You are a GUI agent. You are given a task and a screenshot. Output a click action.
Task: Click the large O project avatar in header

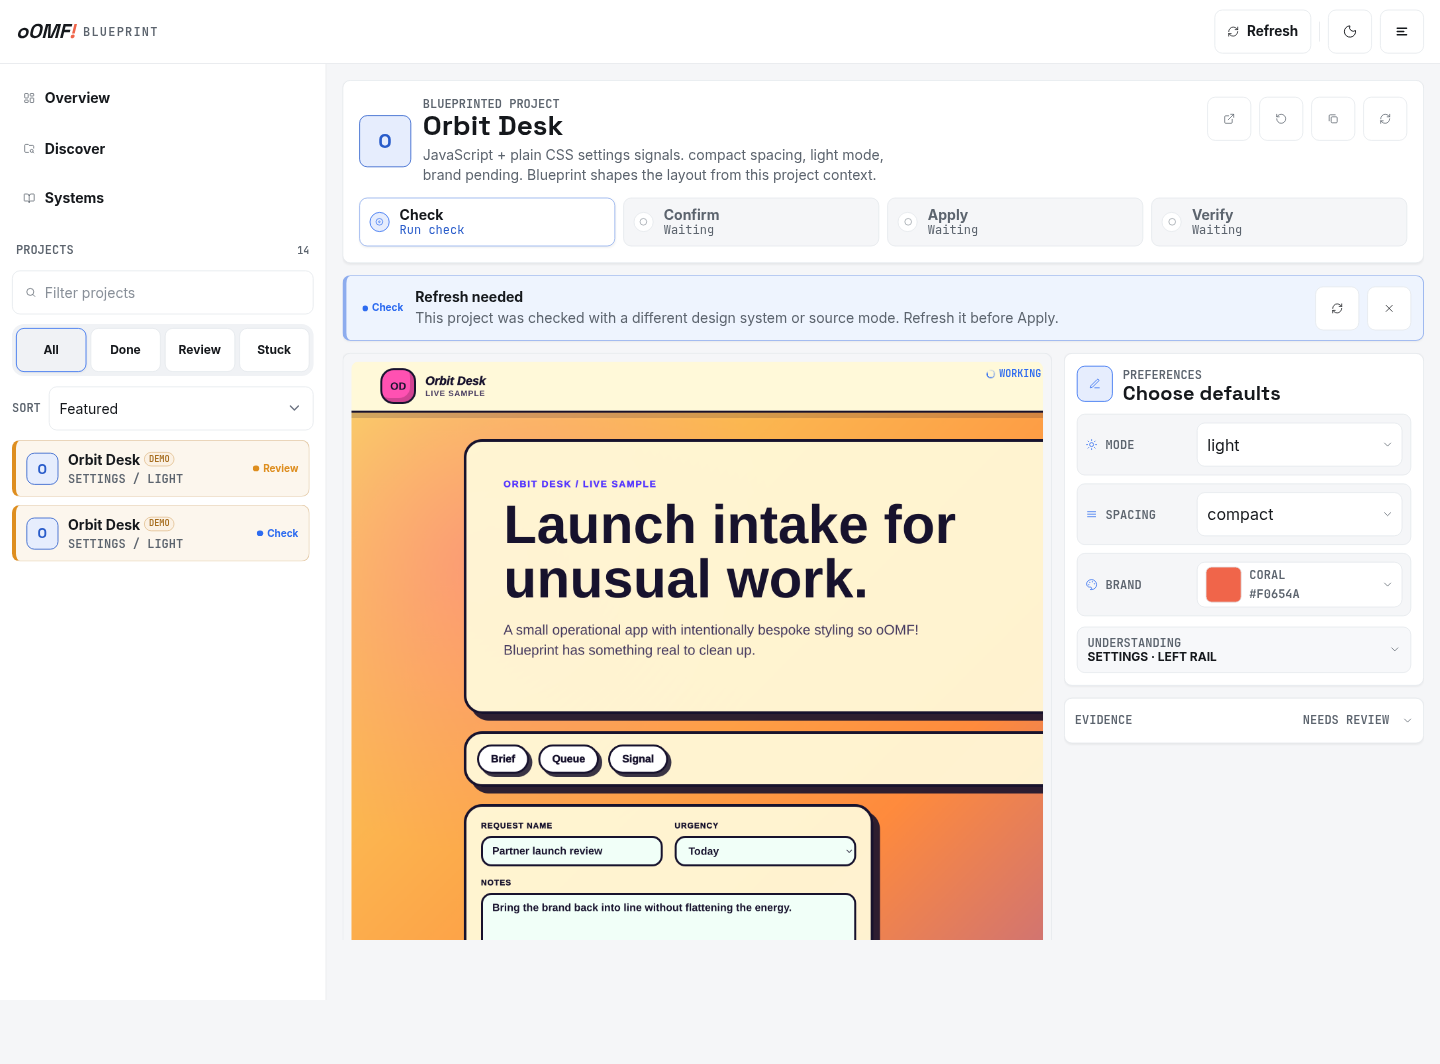point(385,141)
